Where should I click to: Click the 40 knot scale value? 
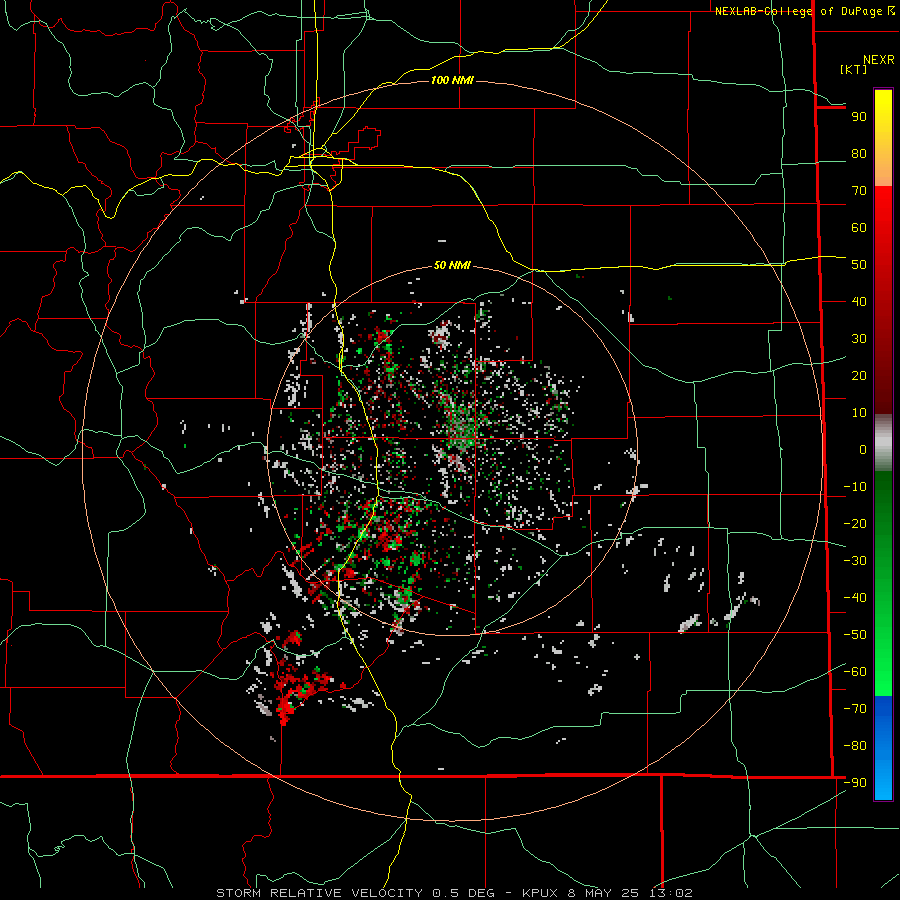pyautogui.click(x=859, y=302)
